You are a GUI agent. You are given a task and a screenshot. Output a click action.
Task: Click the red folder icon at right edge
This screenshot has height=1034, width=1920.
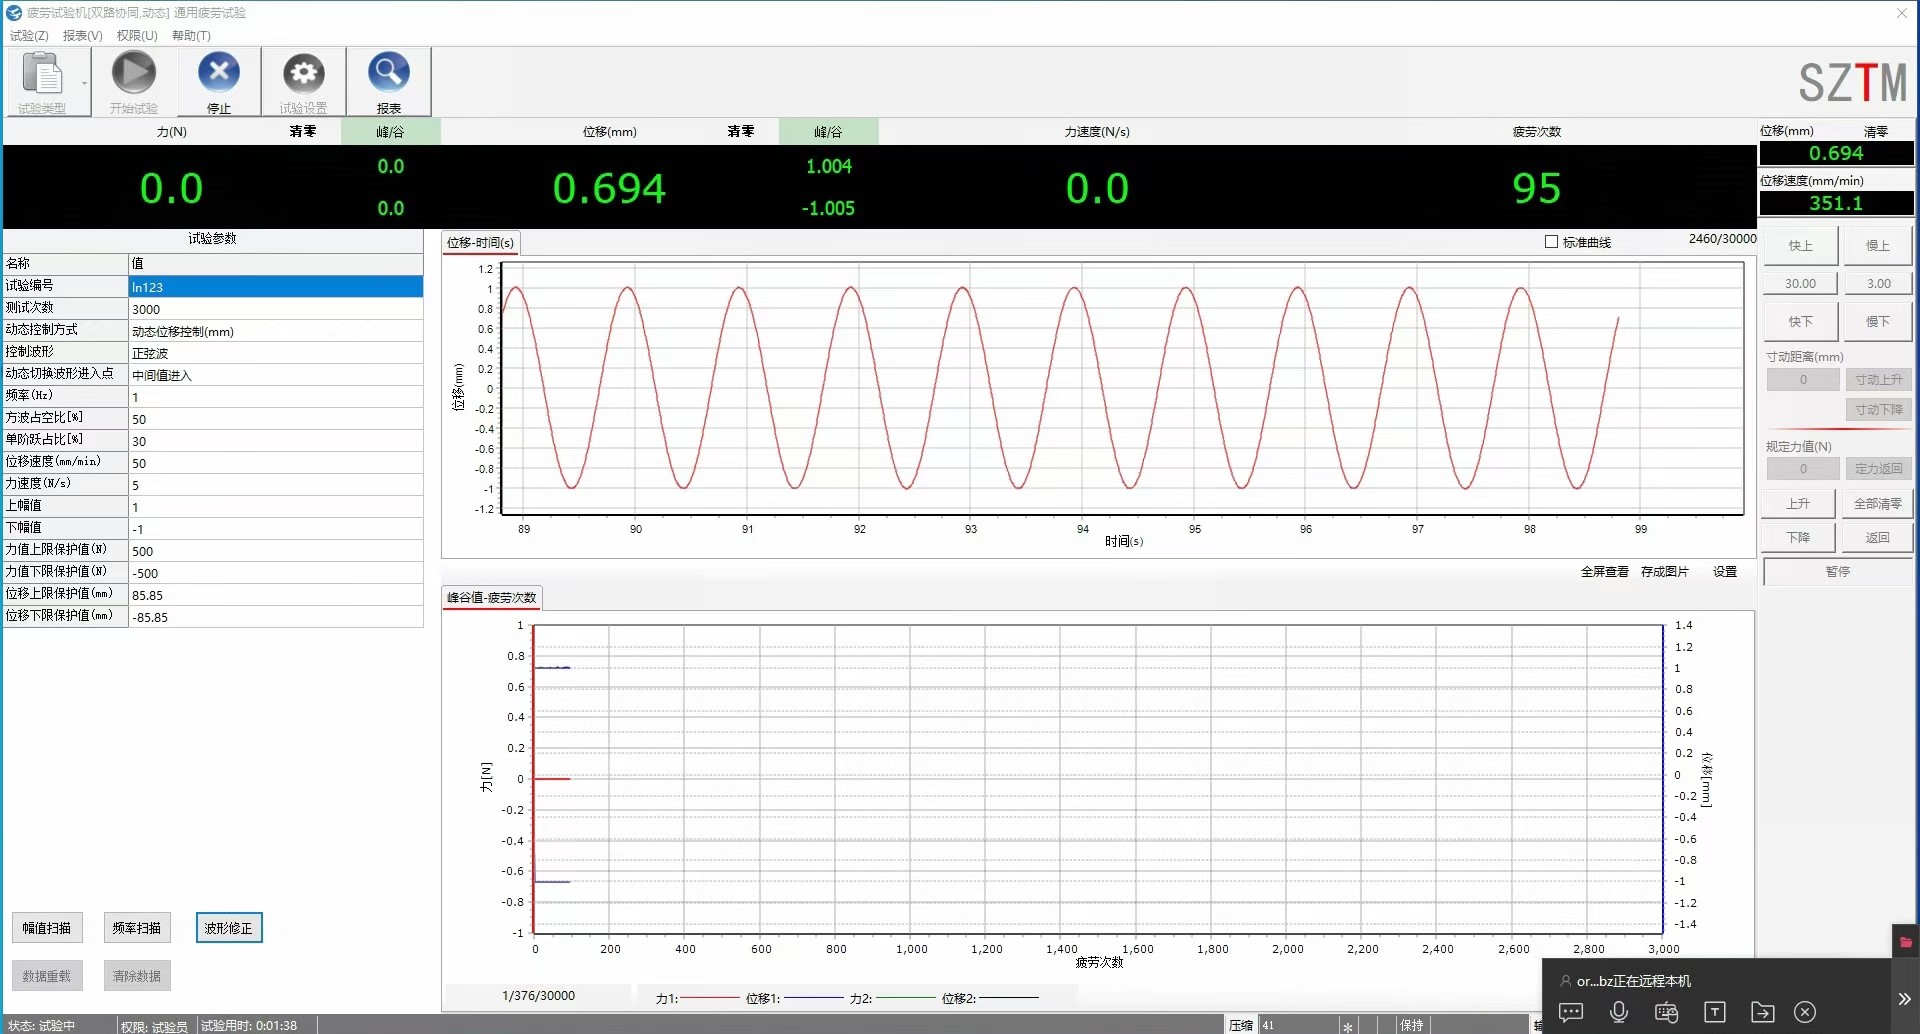point(1905,942)
